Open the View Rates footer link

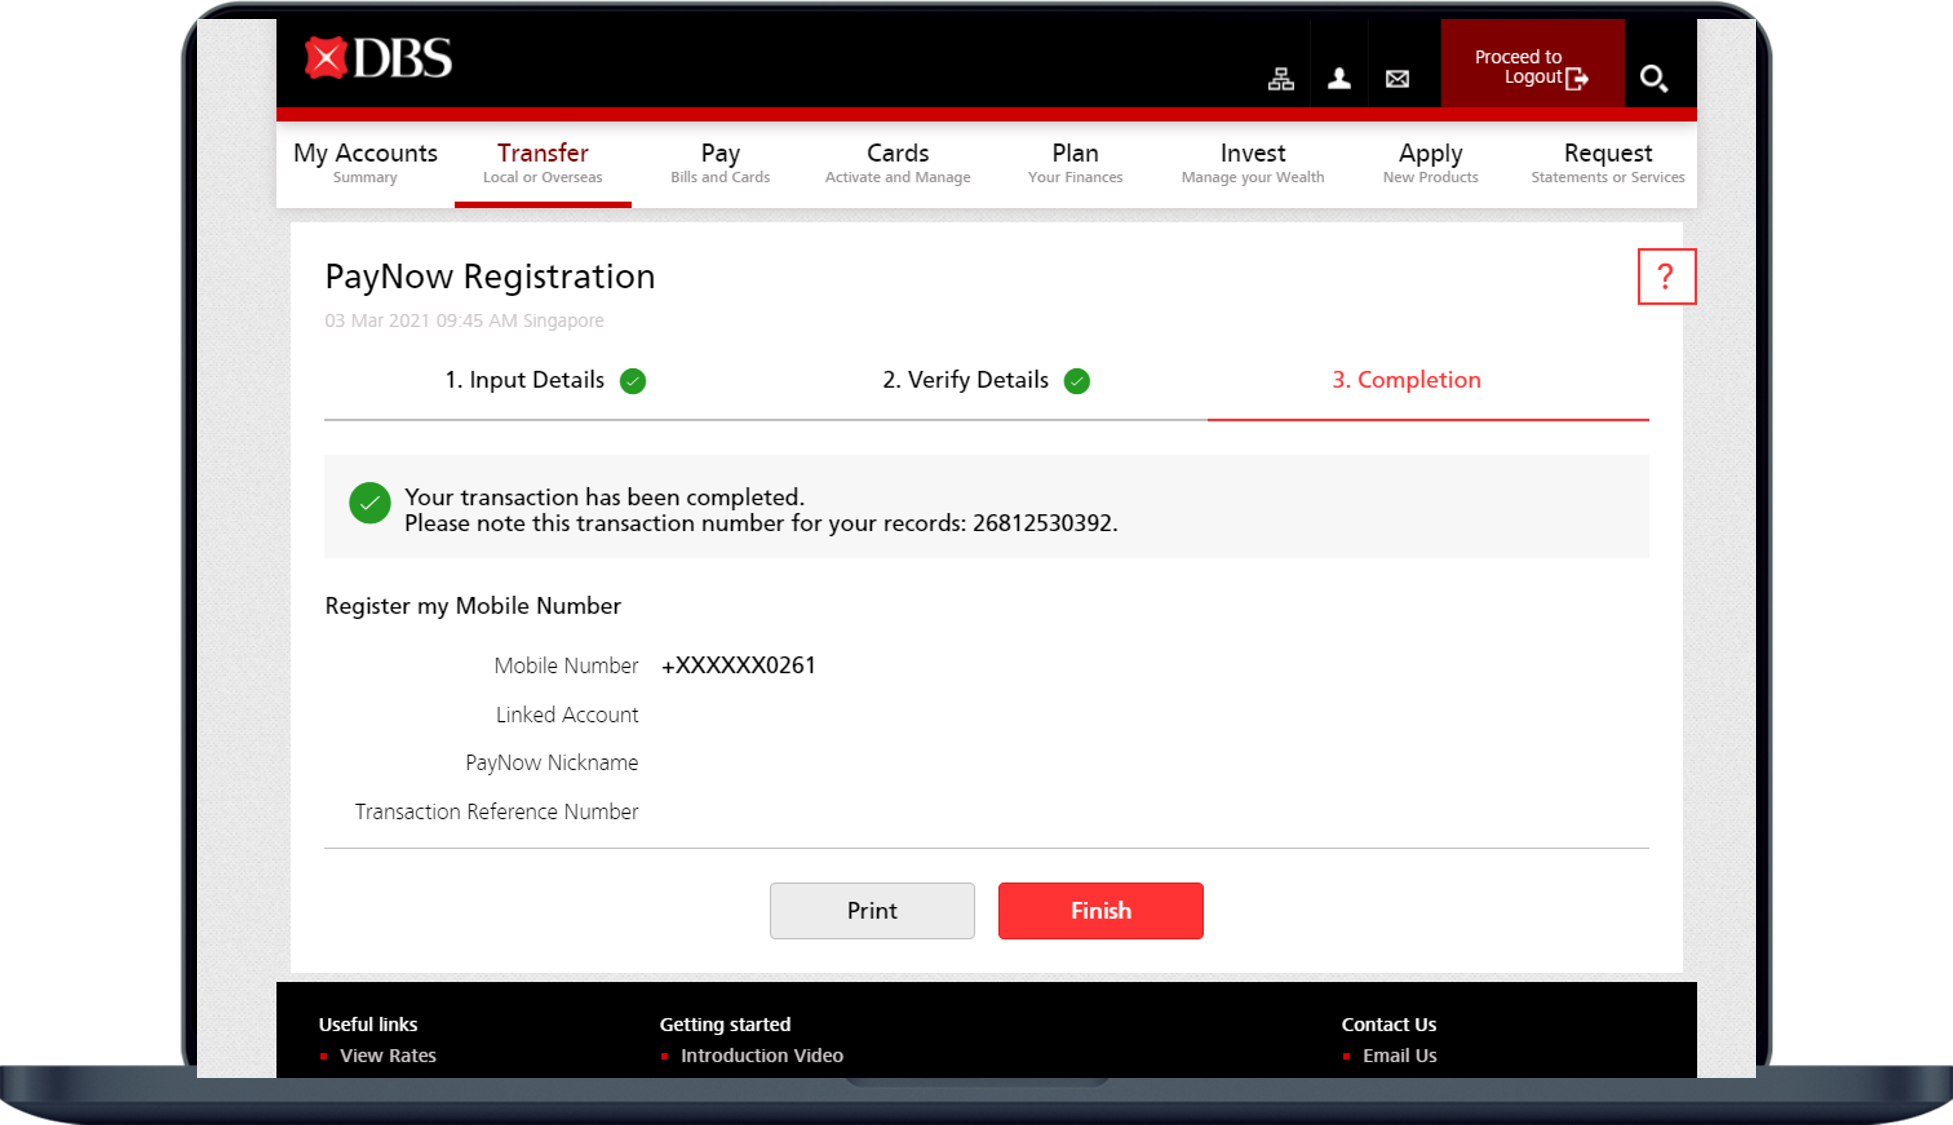[388, 1055]
